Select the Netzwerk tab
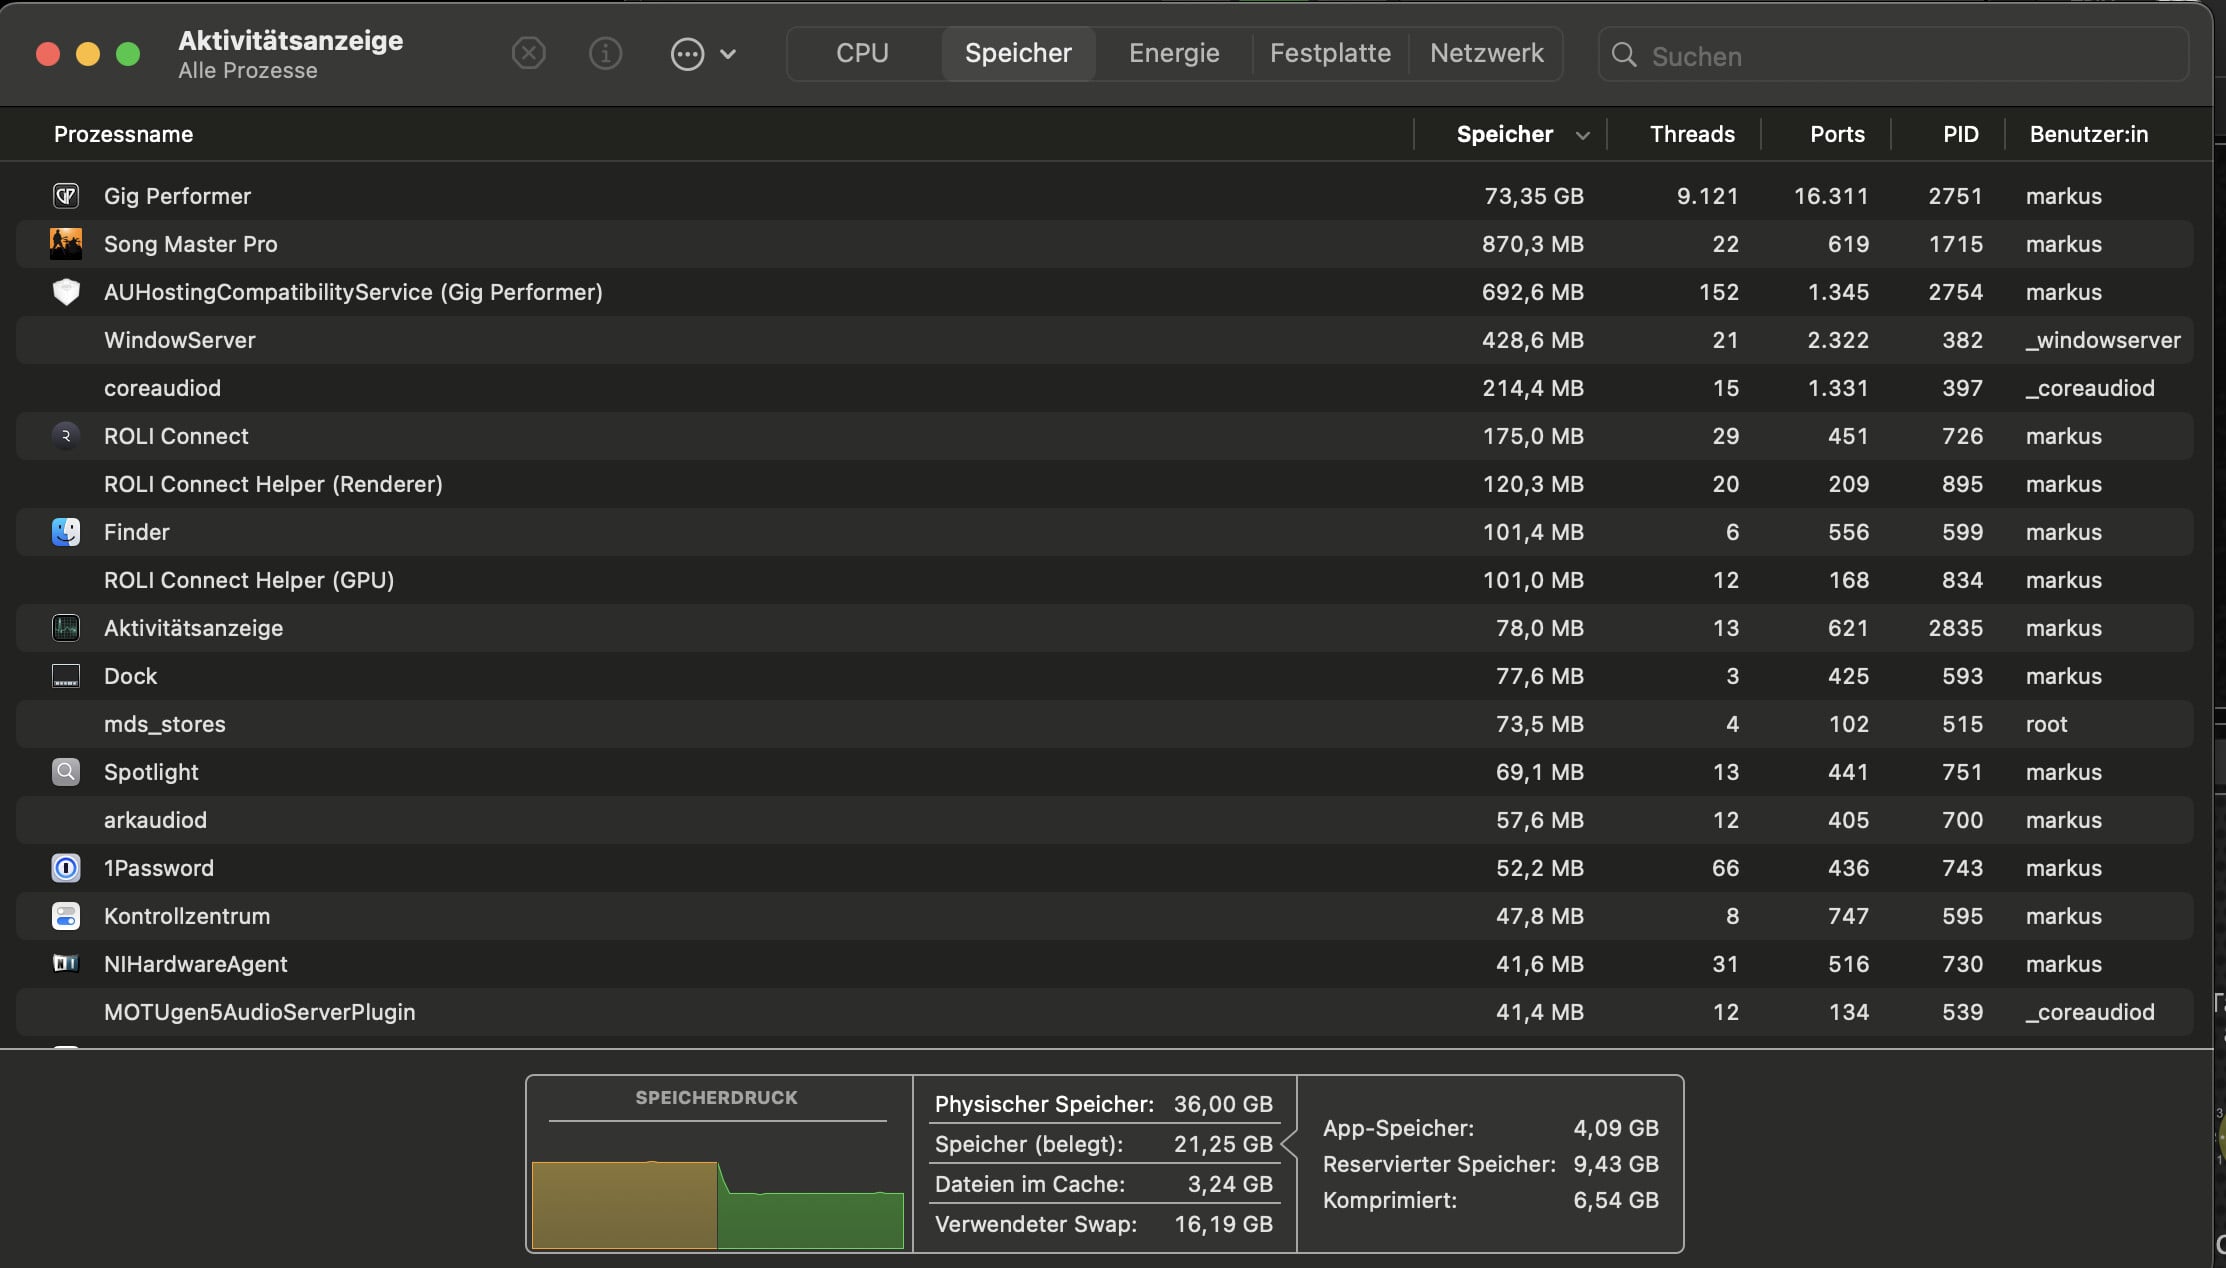 click(x=1486, y=53)
